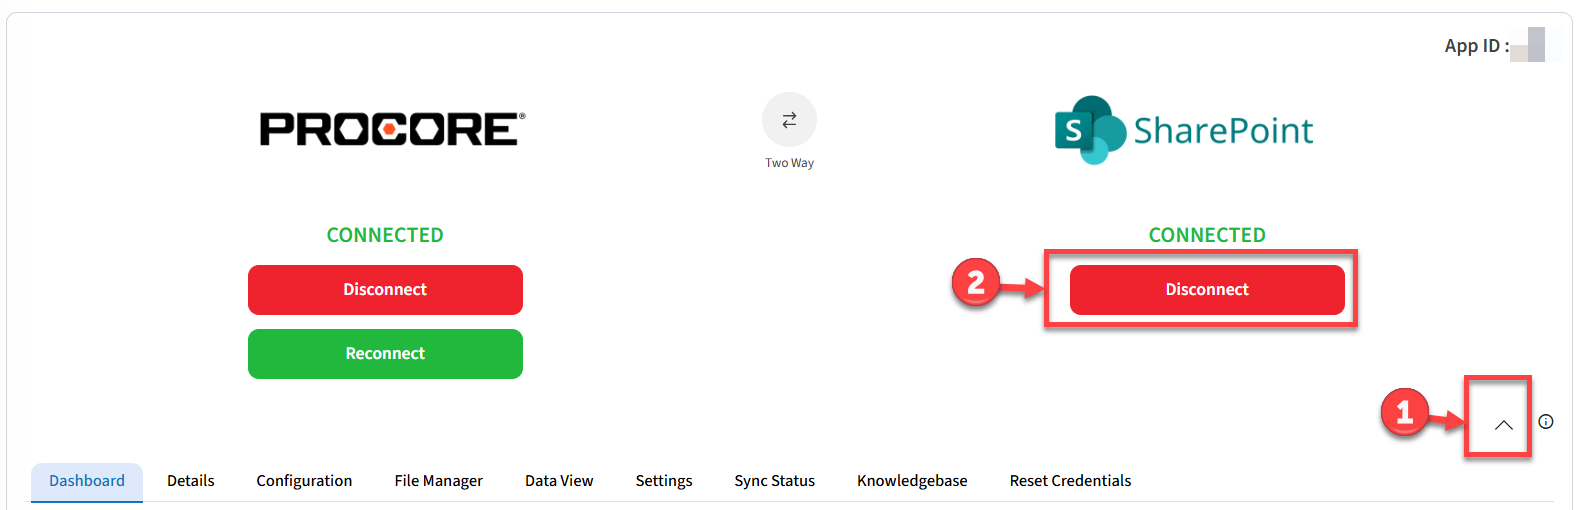
Task: Select the Reset Credentials tab
Action: 1070,481
